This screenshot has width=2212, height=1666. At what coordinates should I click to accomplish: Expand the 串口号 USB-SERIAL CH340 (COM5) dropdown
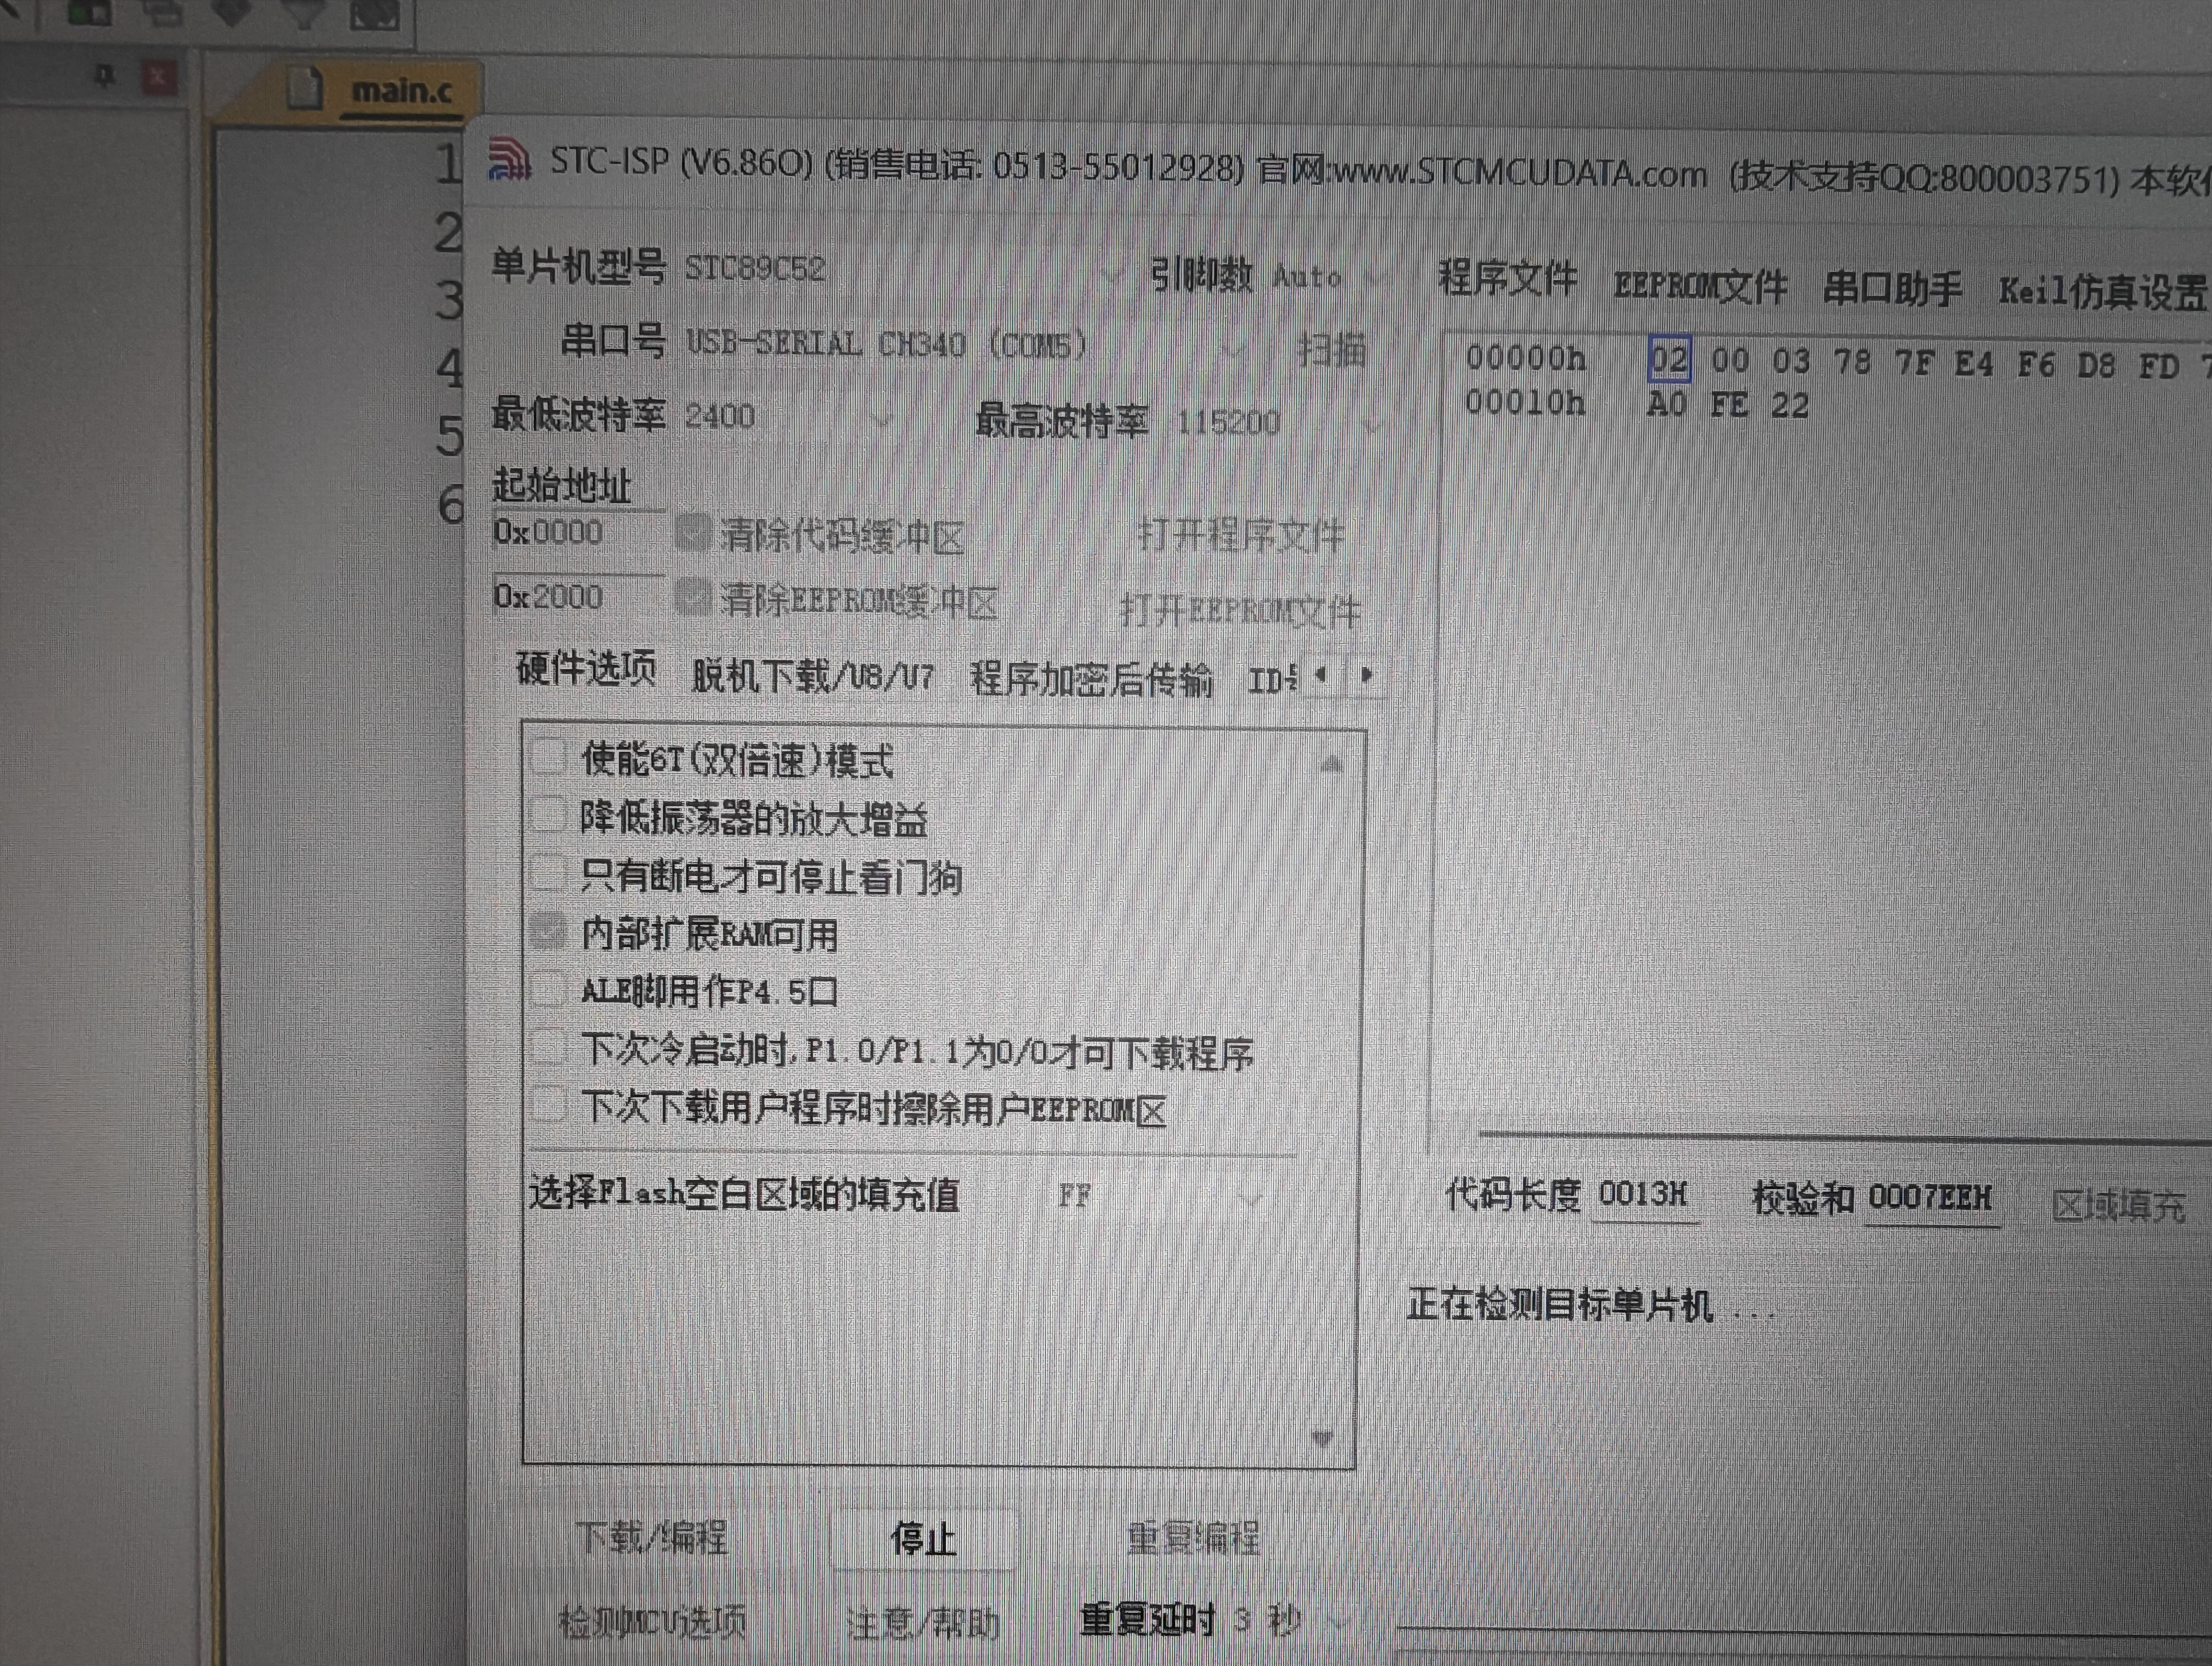[966, 346]
